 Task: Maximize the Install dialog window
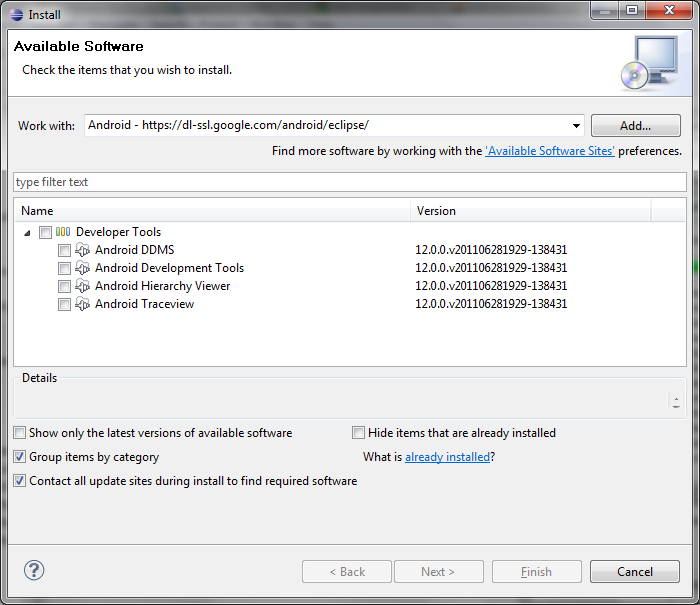(x=632, y=10)
